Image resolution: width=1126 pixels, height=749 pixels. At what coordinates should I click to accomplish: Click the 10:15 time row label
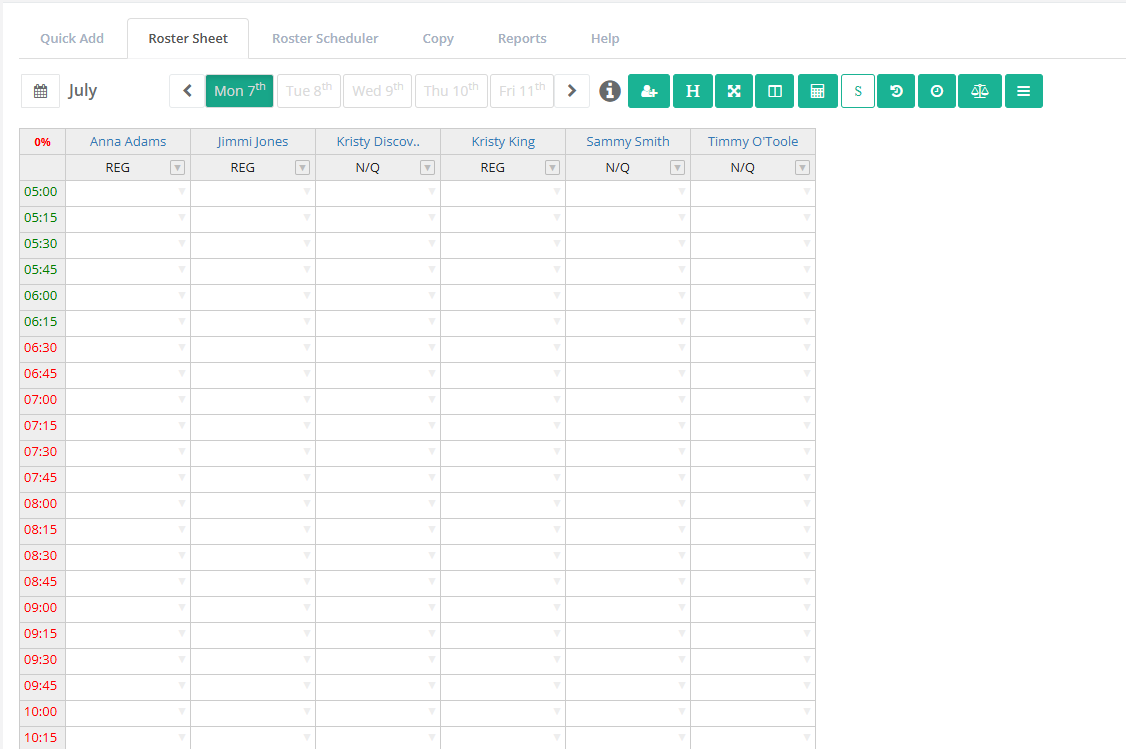tap(41, 738)
